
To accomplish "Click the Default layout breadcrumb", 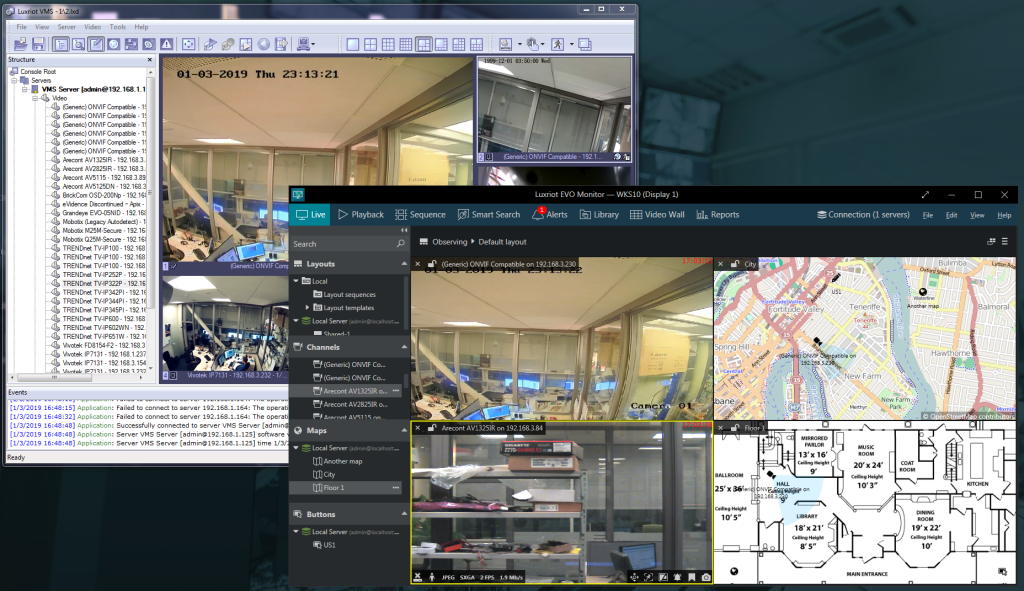I will coord(502,242).
